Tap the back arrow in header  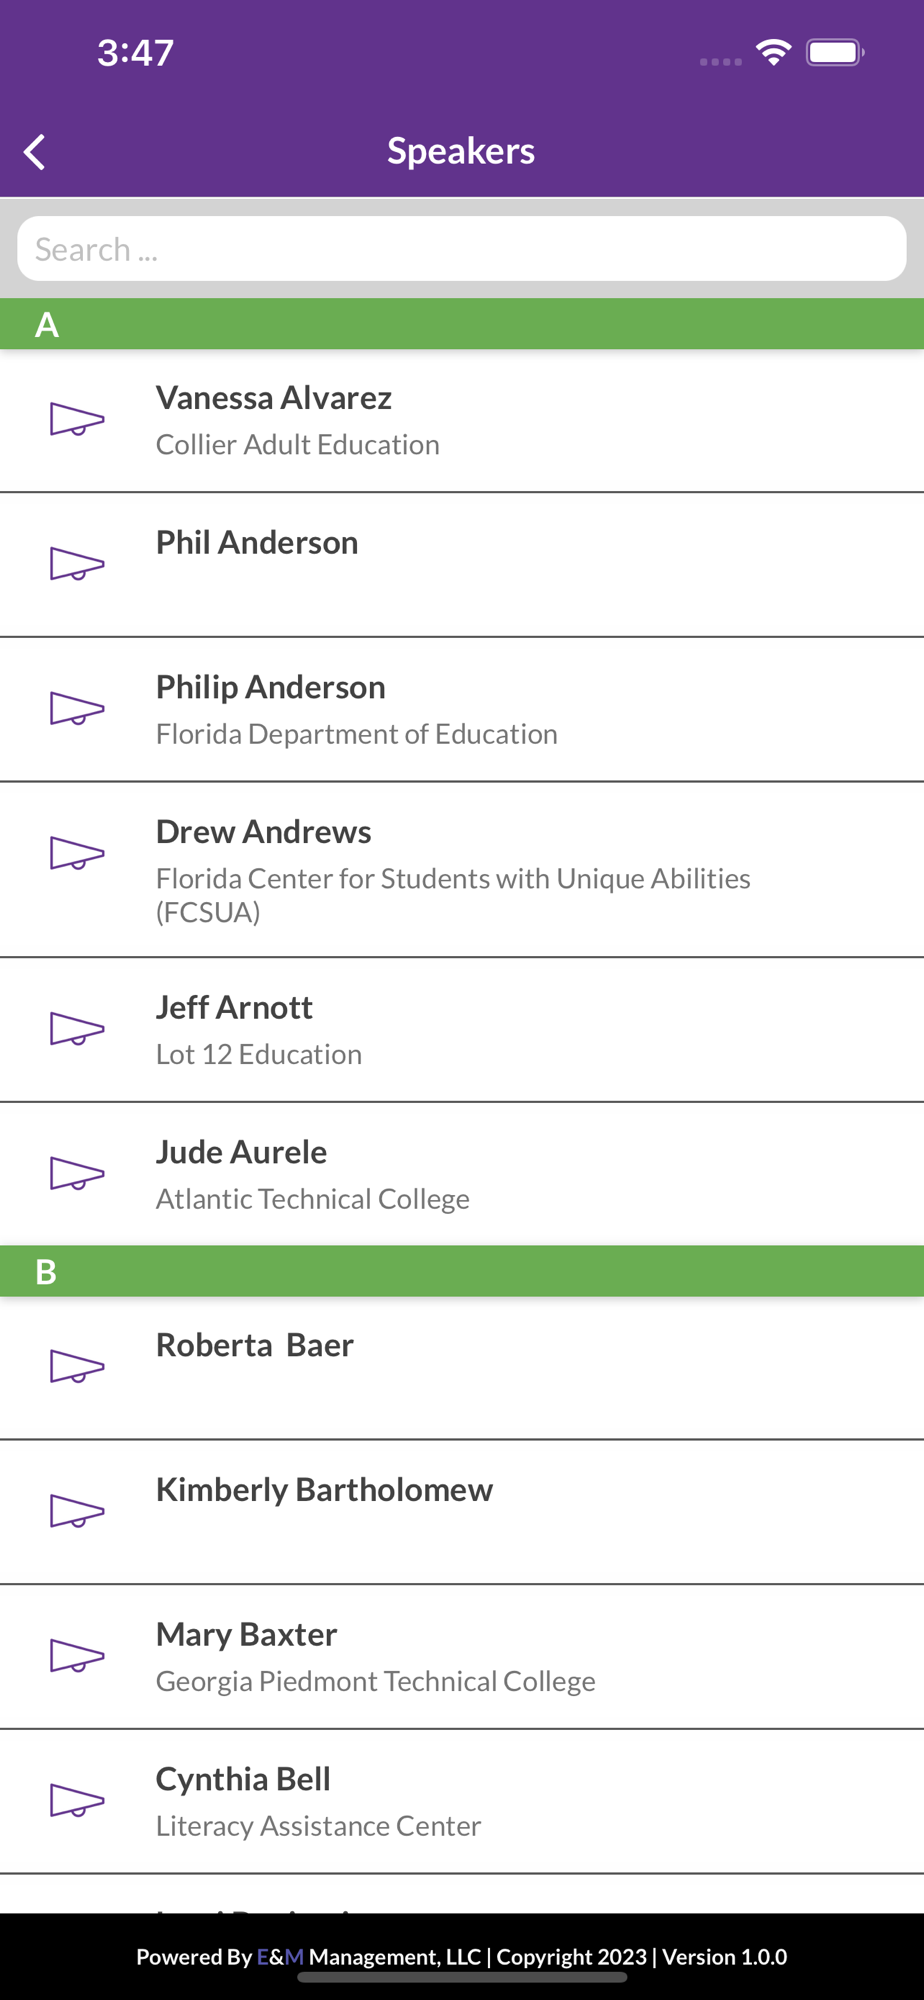[35, 152]
